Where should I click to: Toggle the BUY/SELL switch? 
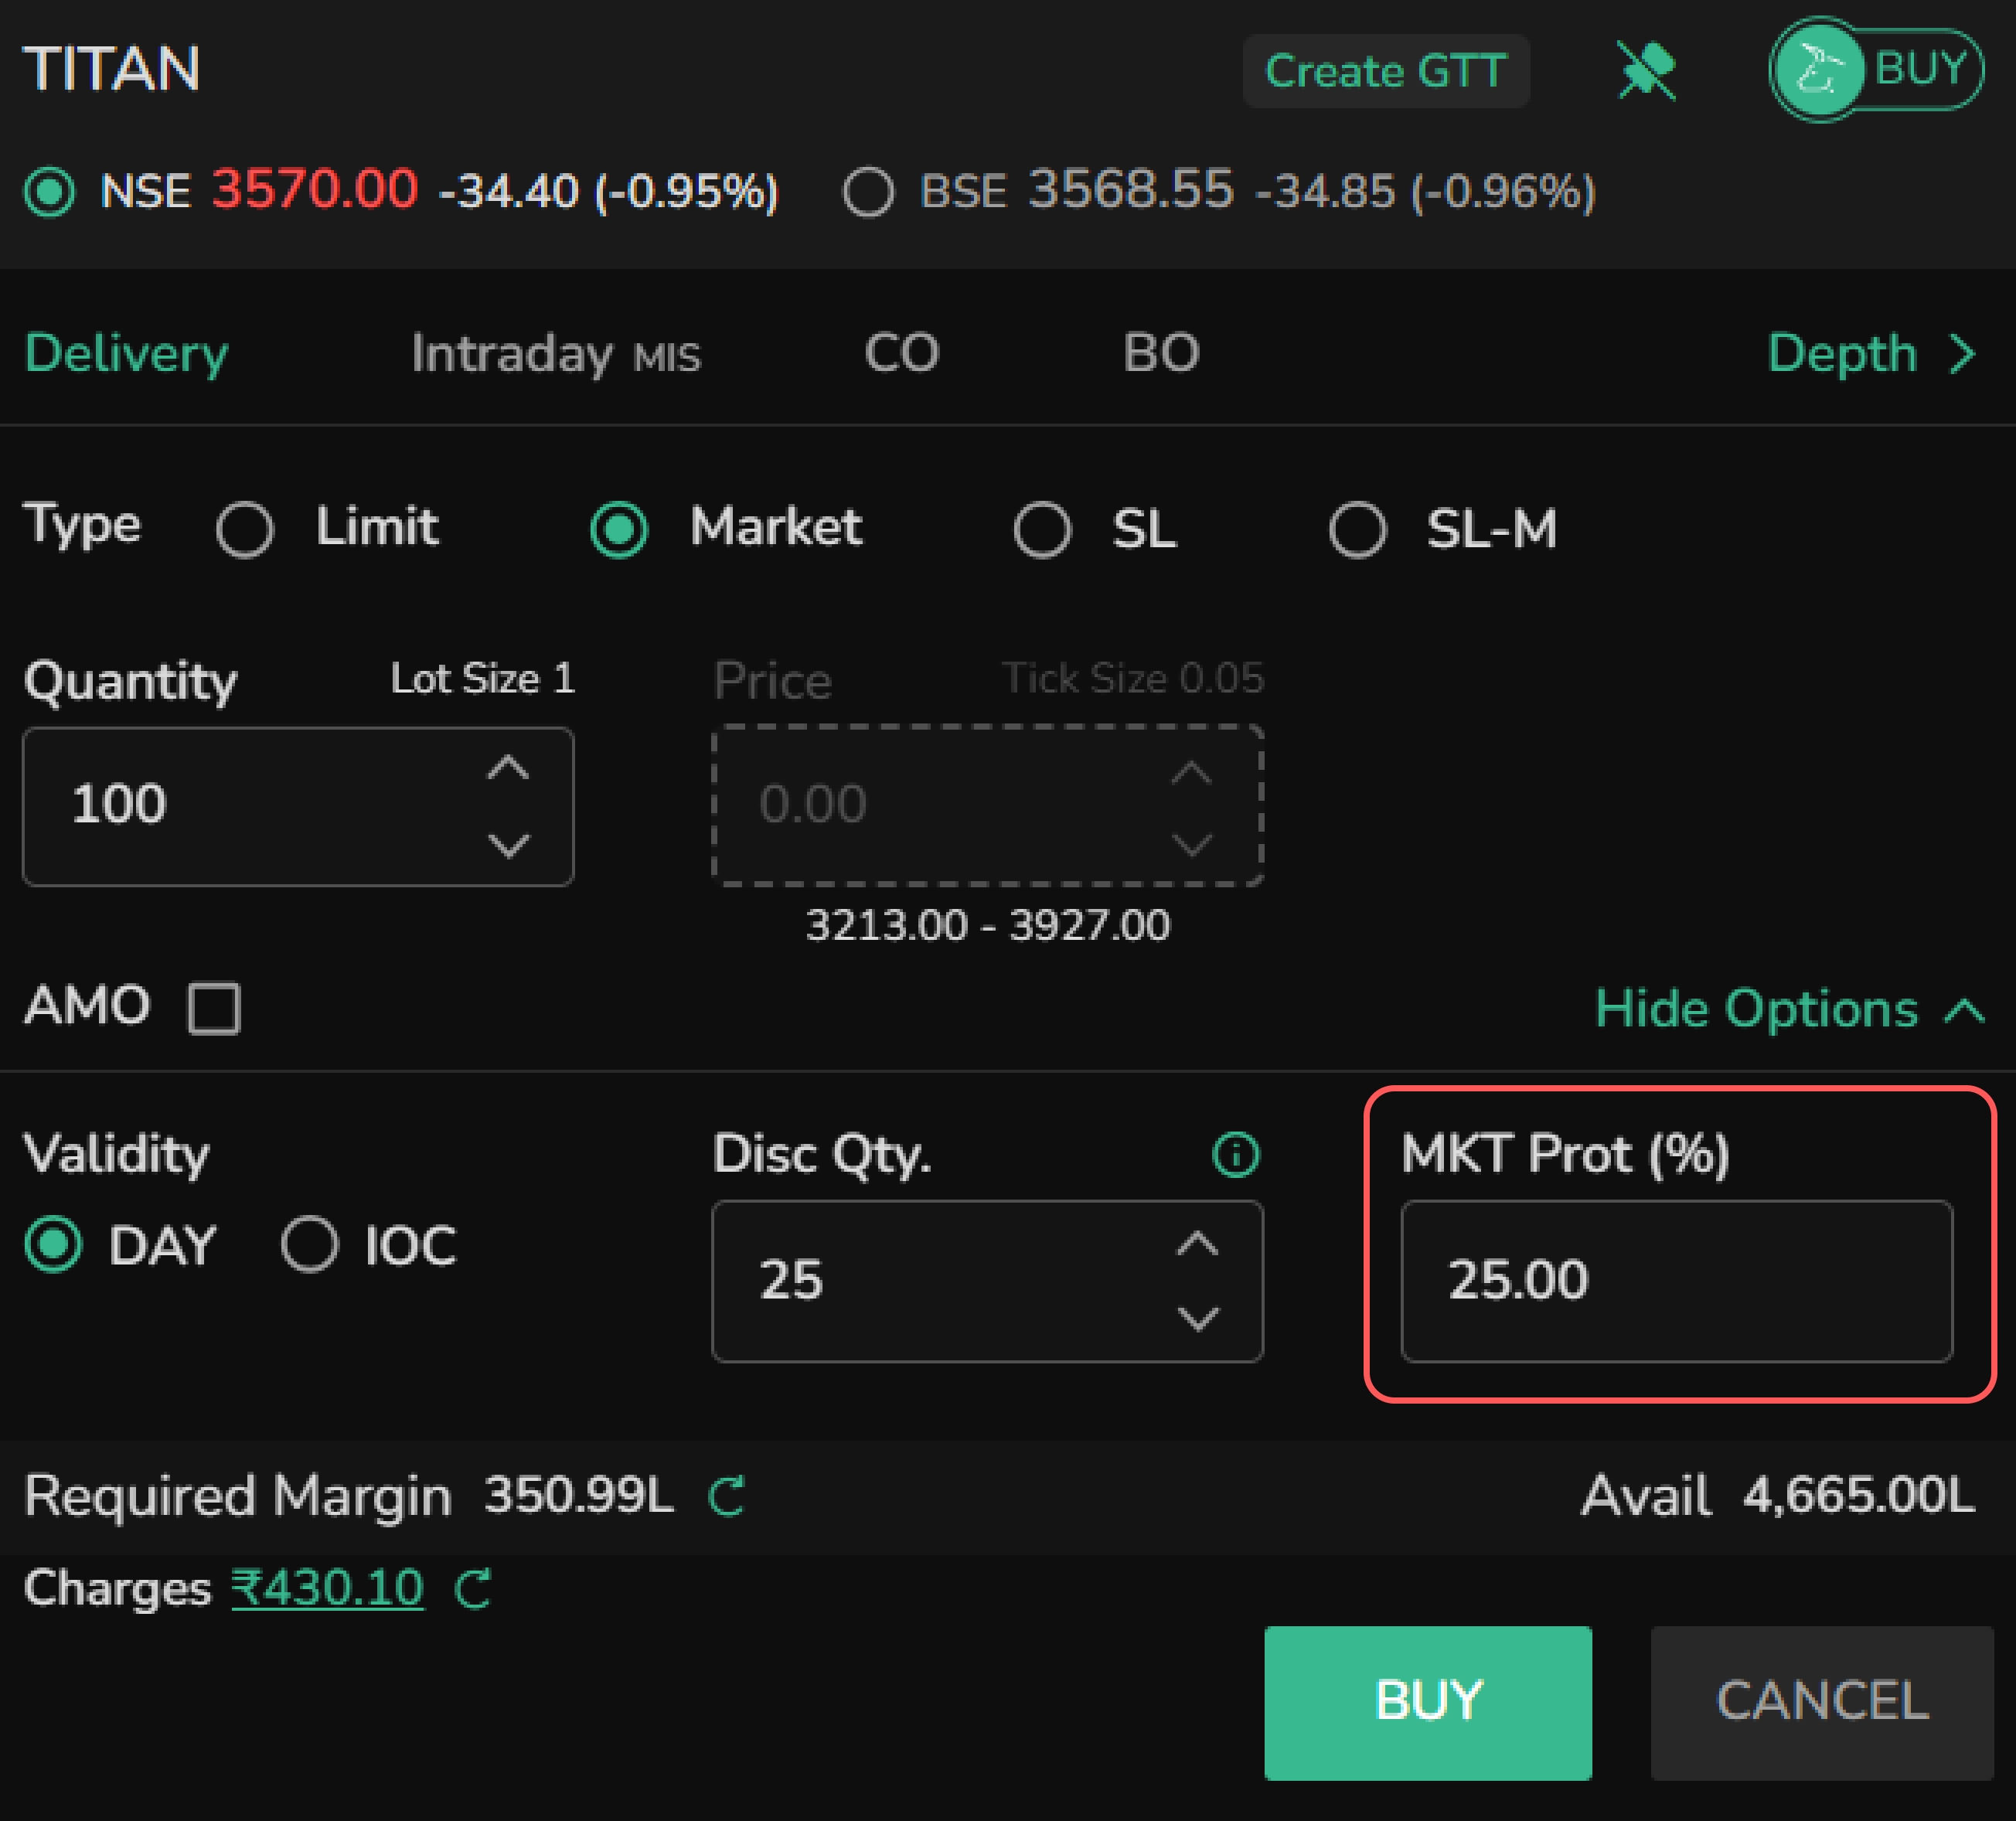coord(1876,70)
